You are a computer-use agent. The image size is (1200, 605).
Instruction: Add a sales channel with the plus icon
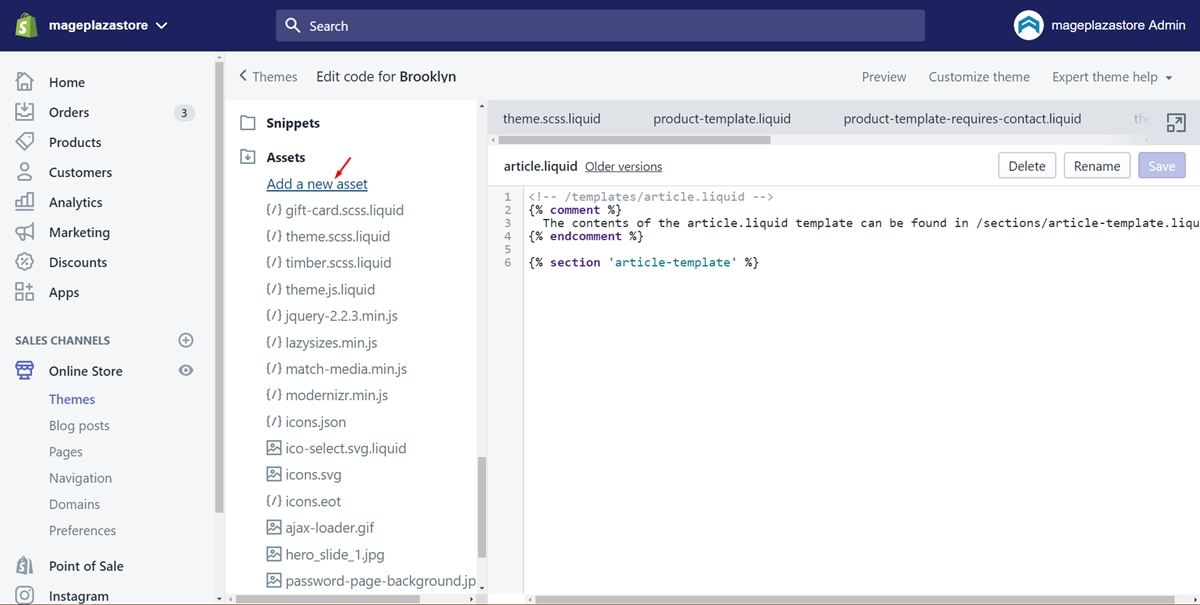(185, 340)
